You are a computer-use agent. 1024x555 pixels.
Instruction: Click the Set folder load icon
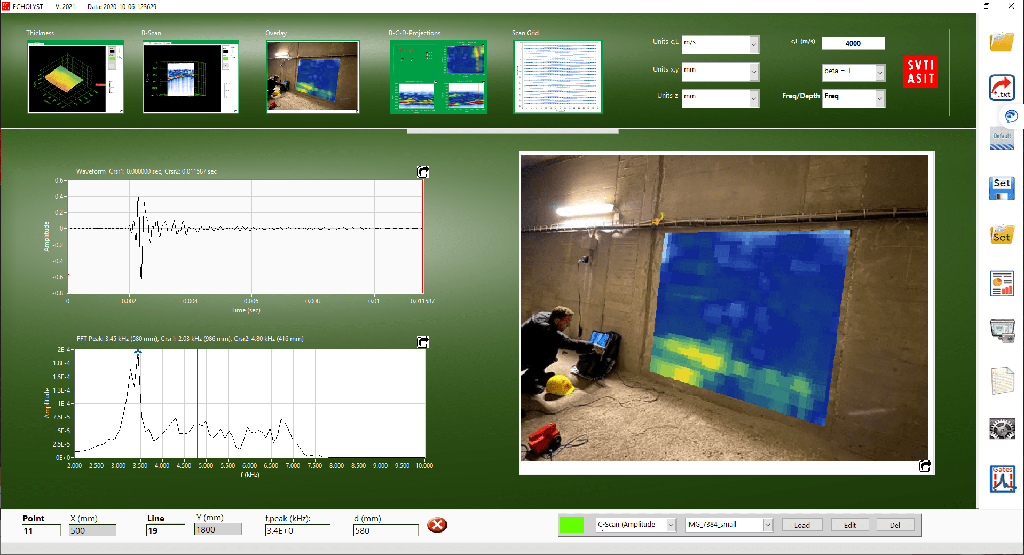(x=1002, y=235)
